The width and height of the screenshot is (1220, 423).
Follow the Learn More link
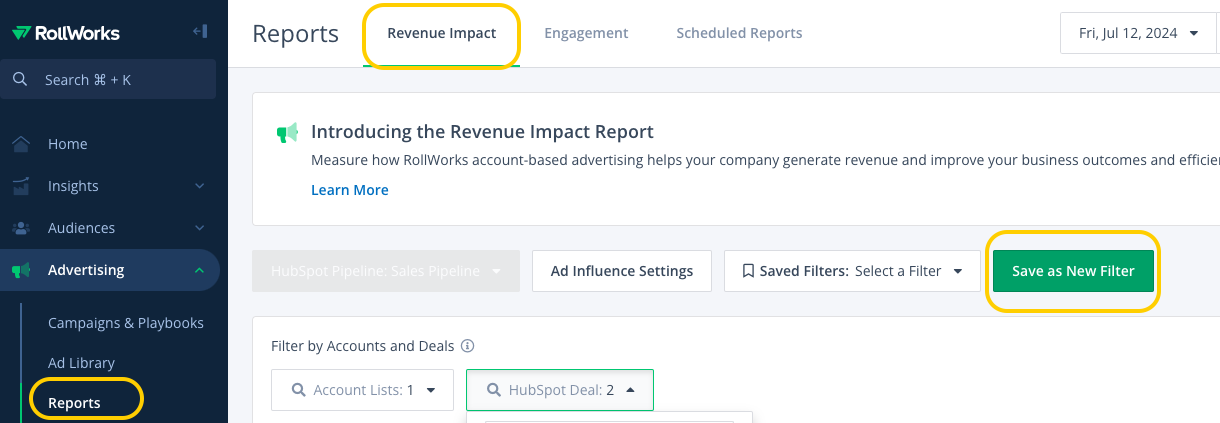pos(350,190)
